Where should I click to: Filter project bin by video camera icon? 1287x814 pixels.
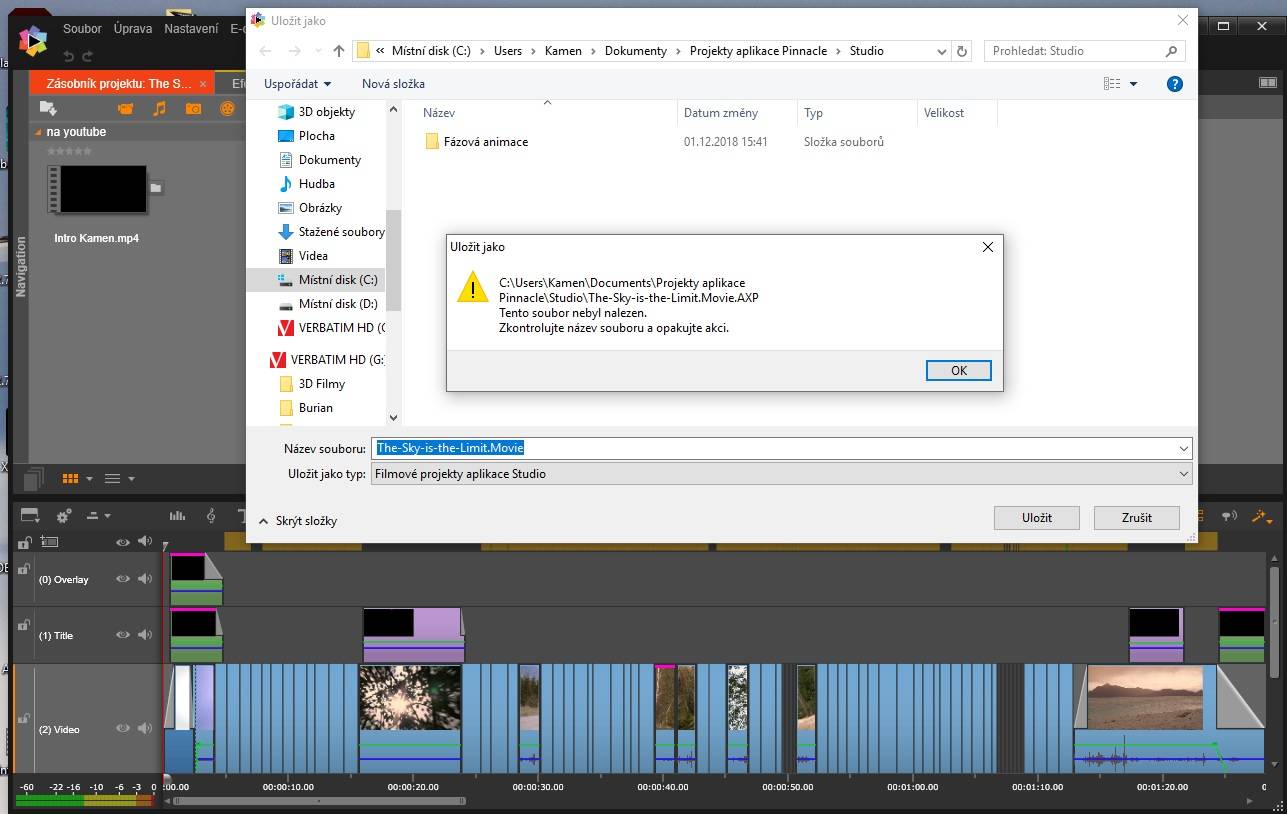tap(124, 108)
